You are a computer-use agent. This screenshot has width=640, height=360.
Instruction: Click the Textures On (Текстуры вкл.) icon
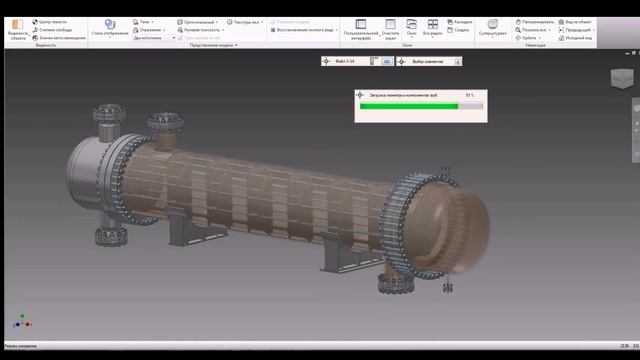coord(229,22)
